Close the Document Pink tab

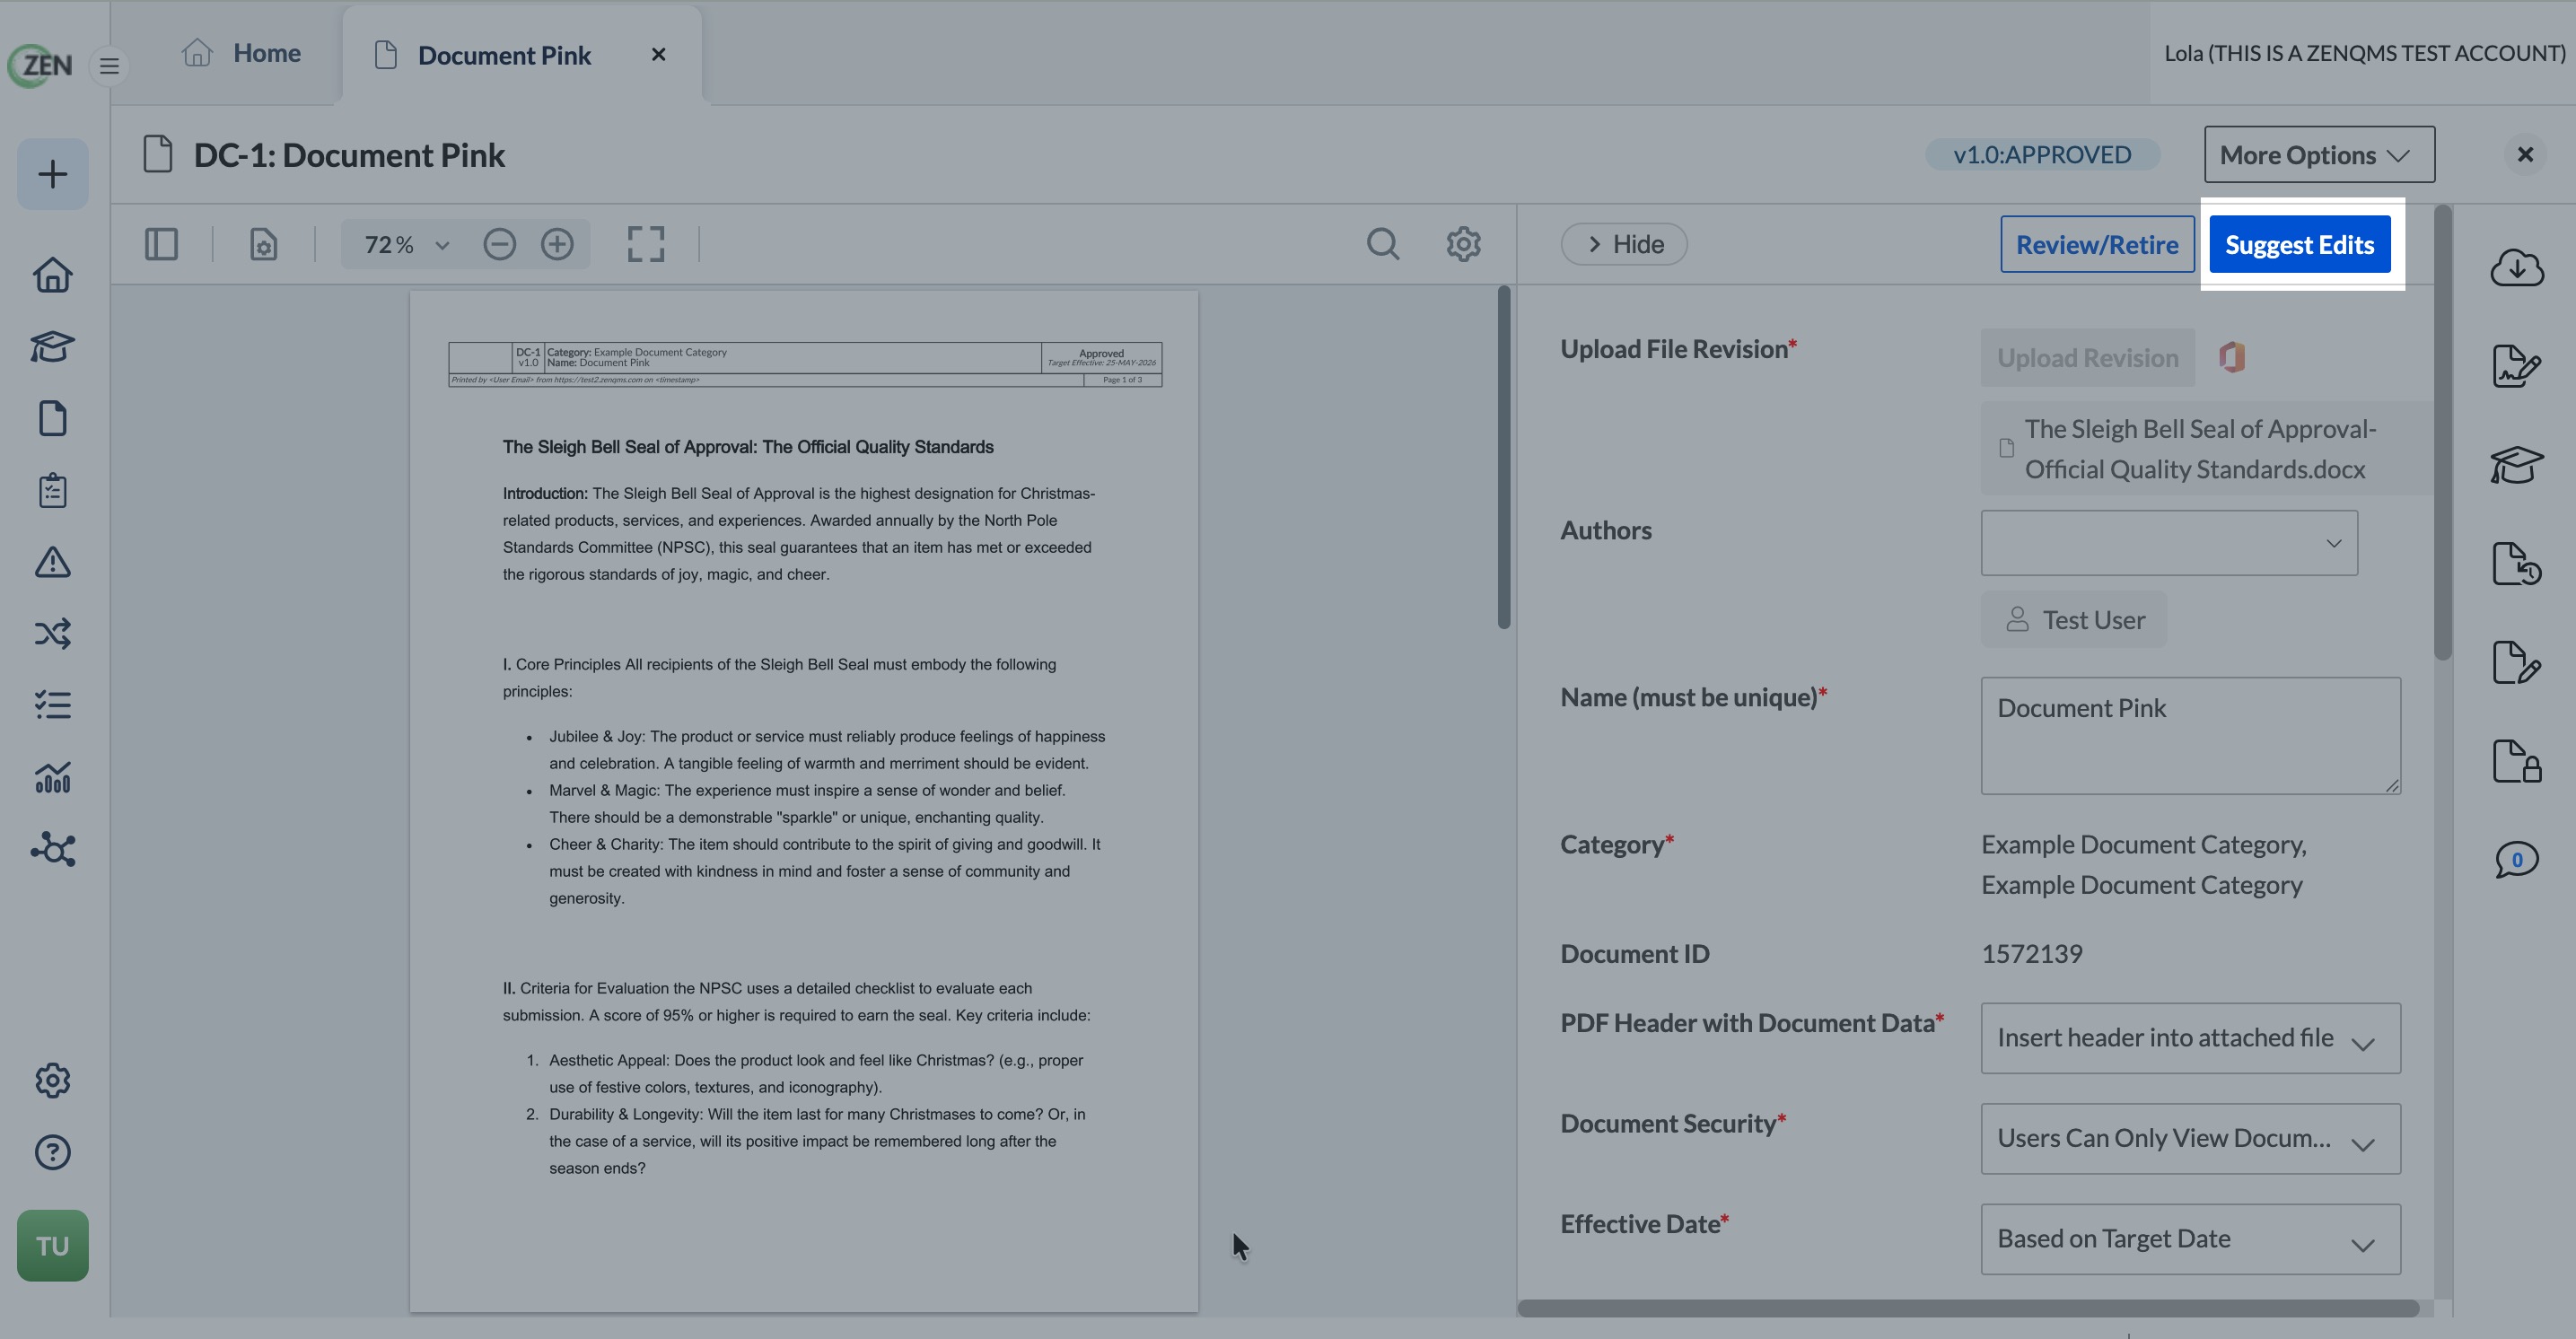pyautogui.click(x=658, y=54)
